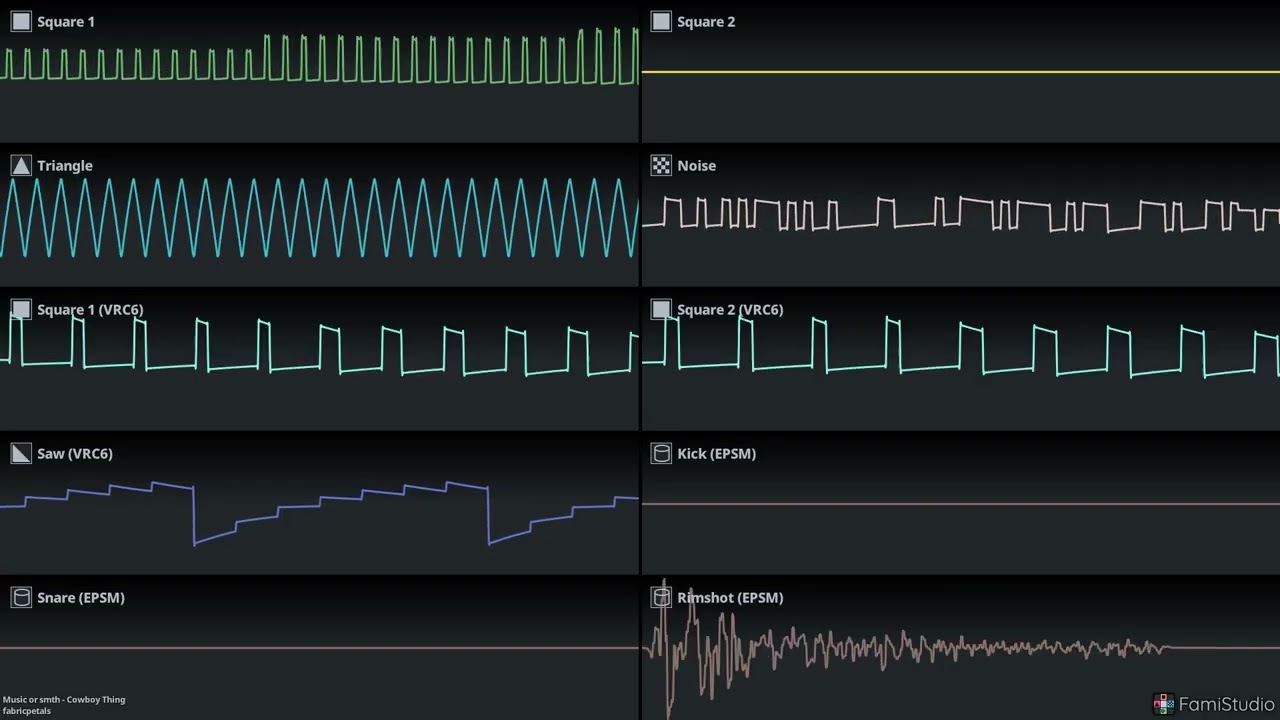This screenshot has width=1280, height=720.
Task: Click the Square 2 channel icon
Action: click(661, 22)
